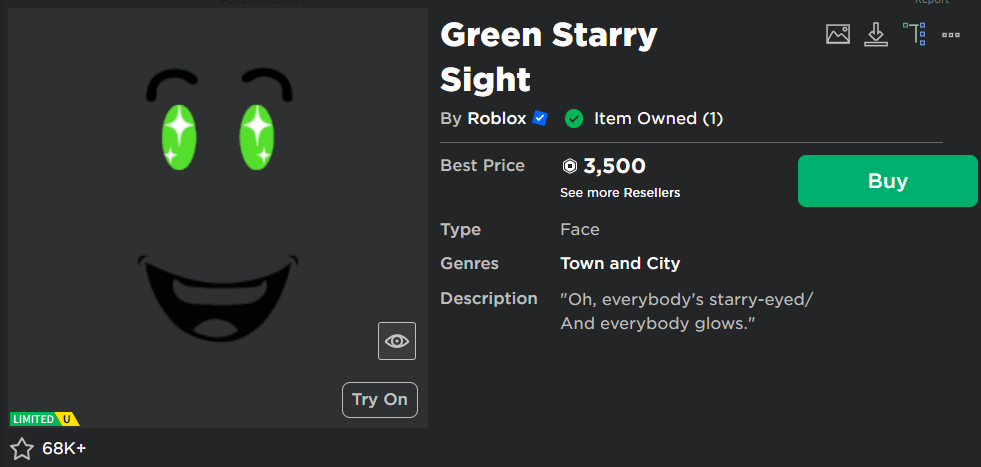The image size is (981, 467).
Task: Open the tree hierarchy icon
Action: click(x=914, y=34)
